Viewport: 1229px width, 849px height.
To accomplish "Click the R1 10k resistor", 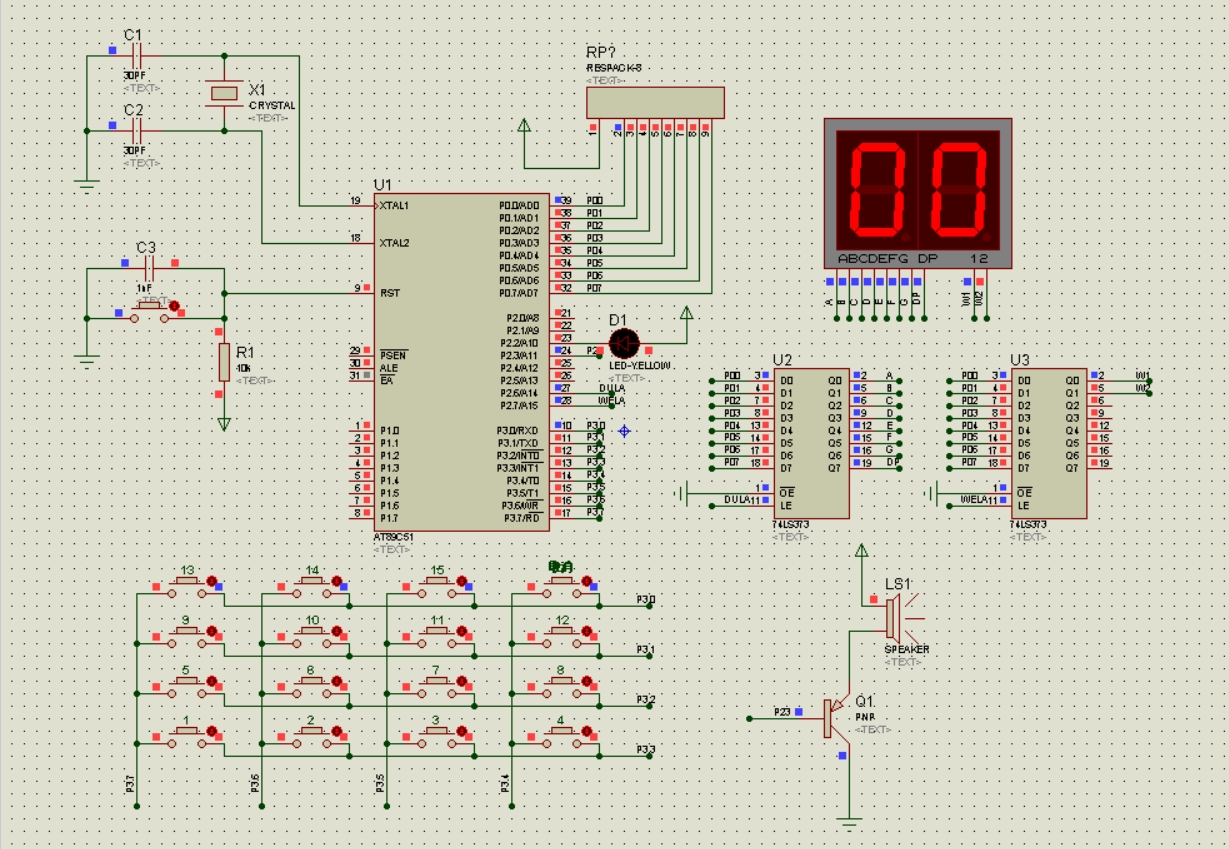I will pos(223,361).
